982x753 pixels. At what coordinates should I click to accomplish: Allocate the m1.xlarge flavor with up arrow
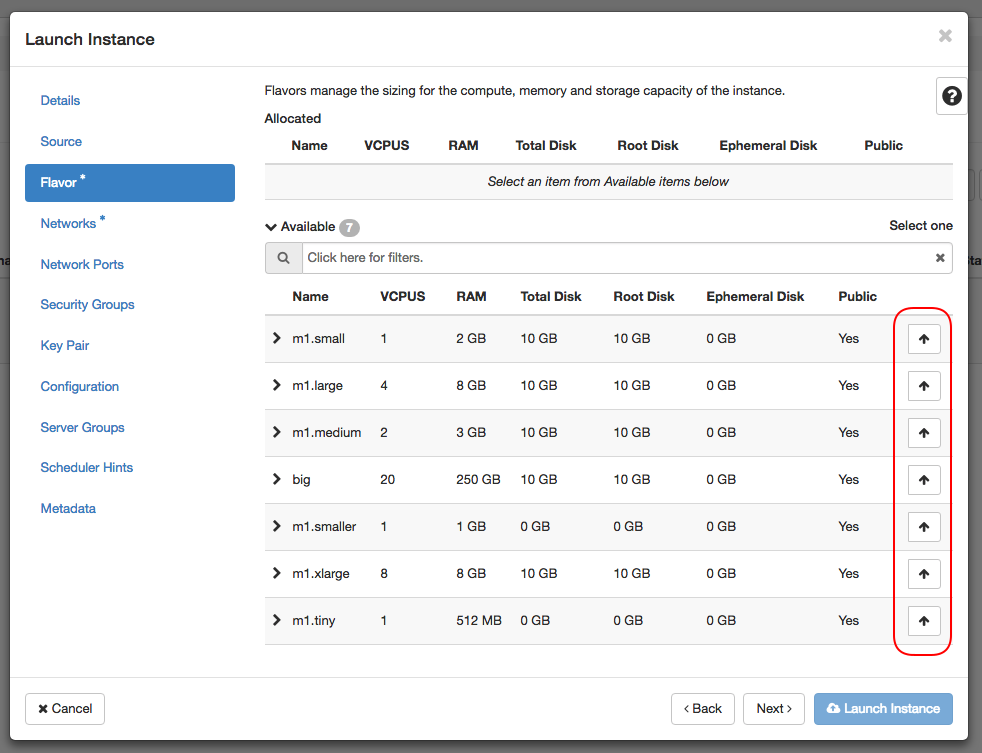tap(924, 574)
